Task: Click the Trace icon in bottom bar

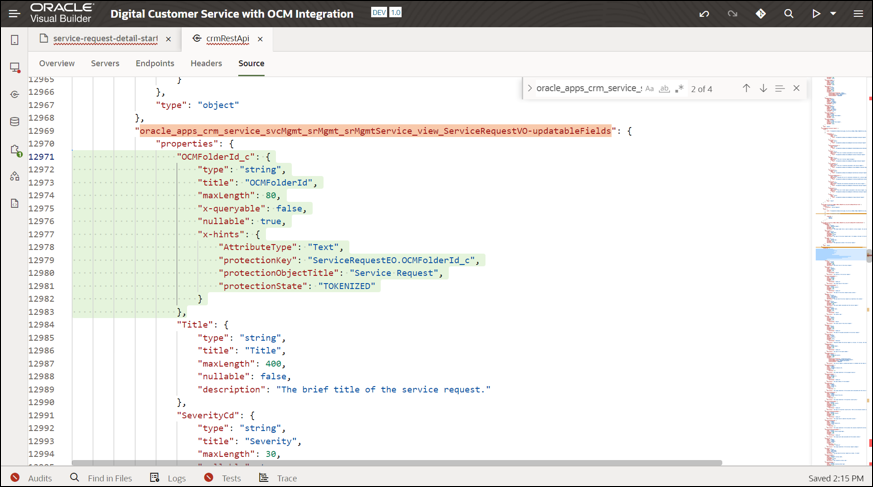Action: coord(264,478)
